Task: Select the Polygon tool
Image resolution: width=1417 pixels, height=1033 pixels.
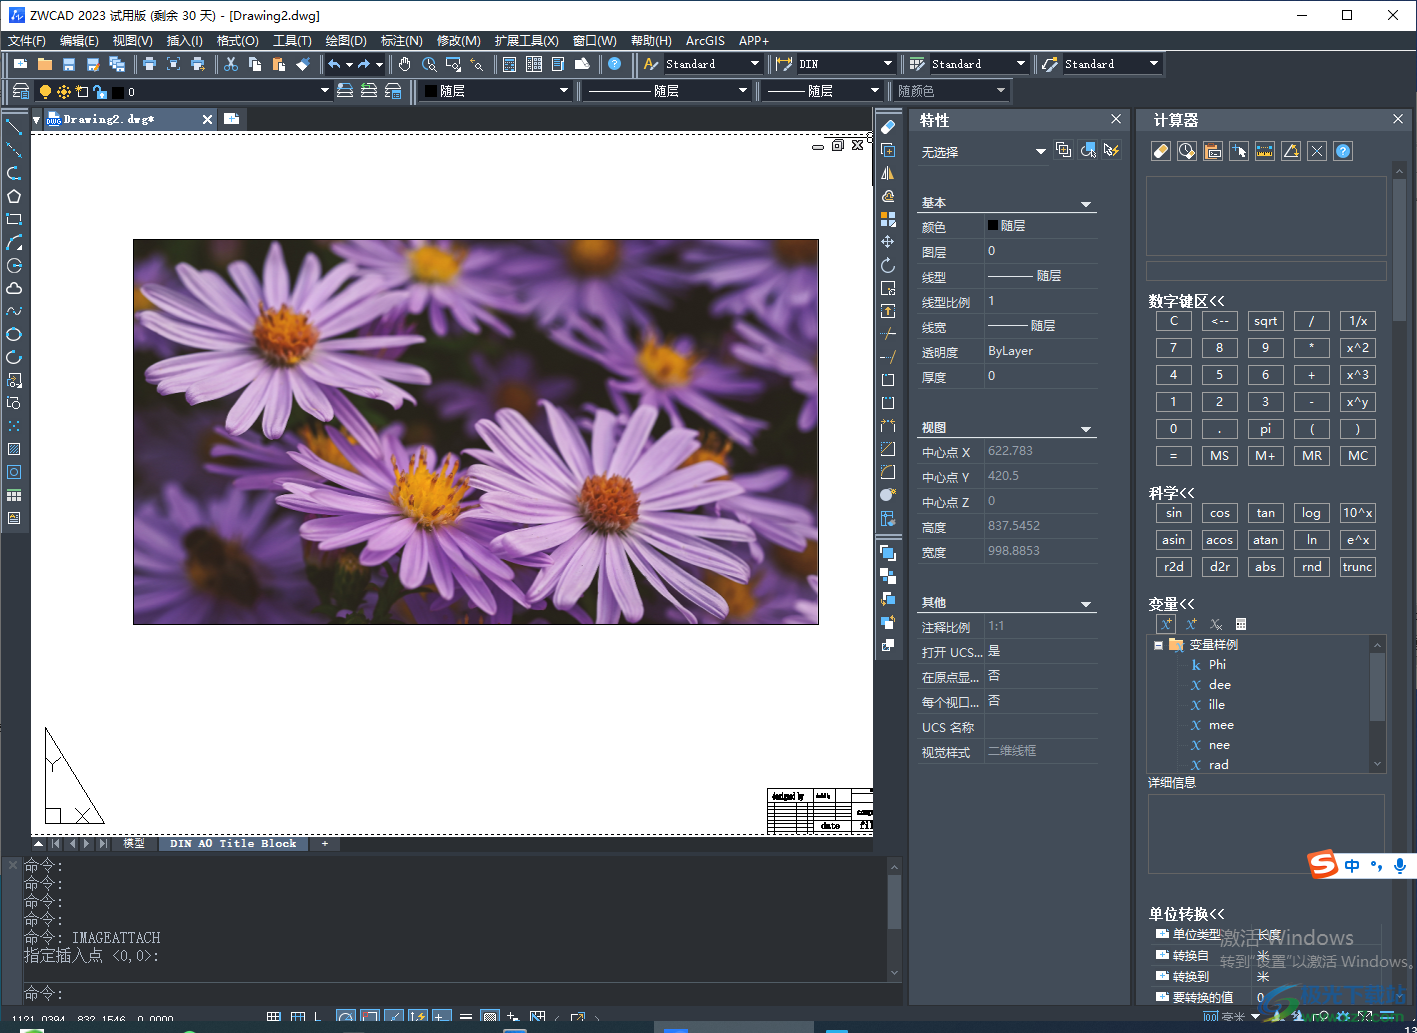Action: [14, 196]
